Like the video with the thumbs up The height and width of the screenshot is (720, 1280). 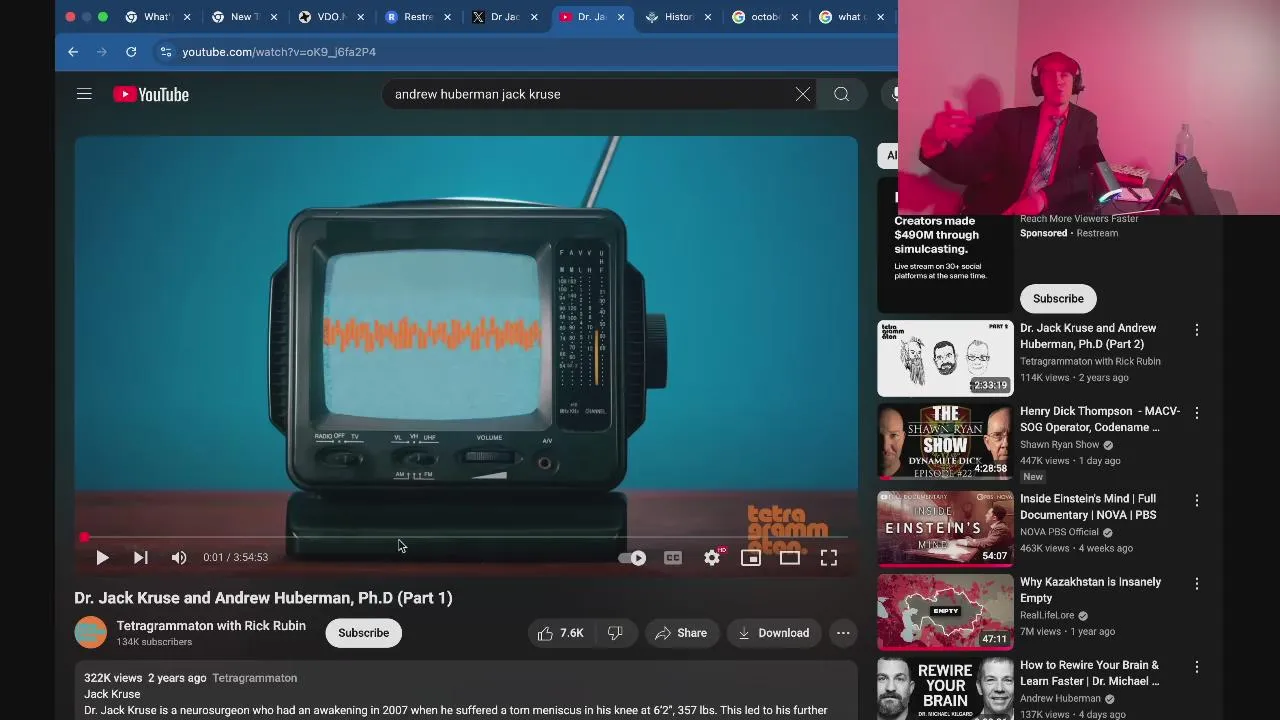pyautogui.click(x=561, y=633)
